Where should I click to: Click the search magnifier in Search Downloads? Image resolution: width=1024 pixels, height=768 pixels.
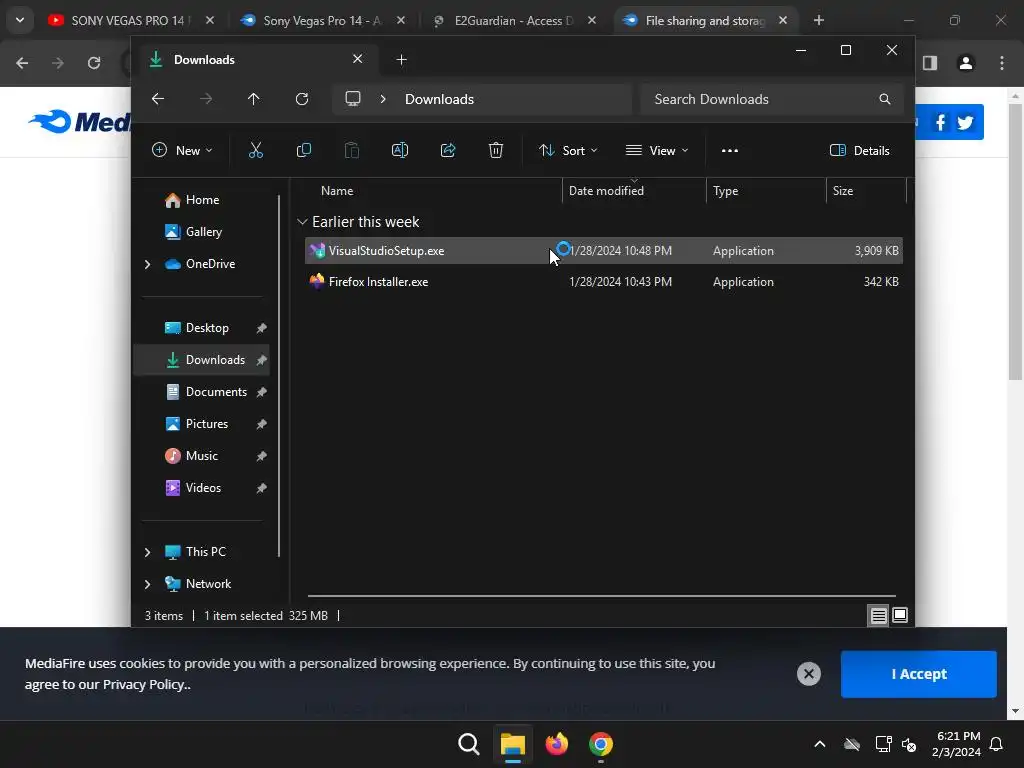[x=885, y=99]
